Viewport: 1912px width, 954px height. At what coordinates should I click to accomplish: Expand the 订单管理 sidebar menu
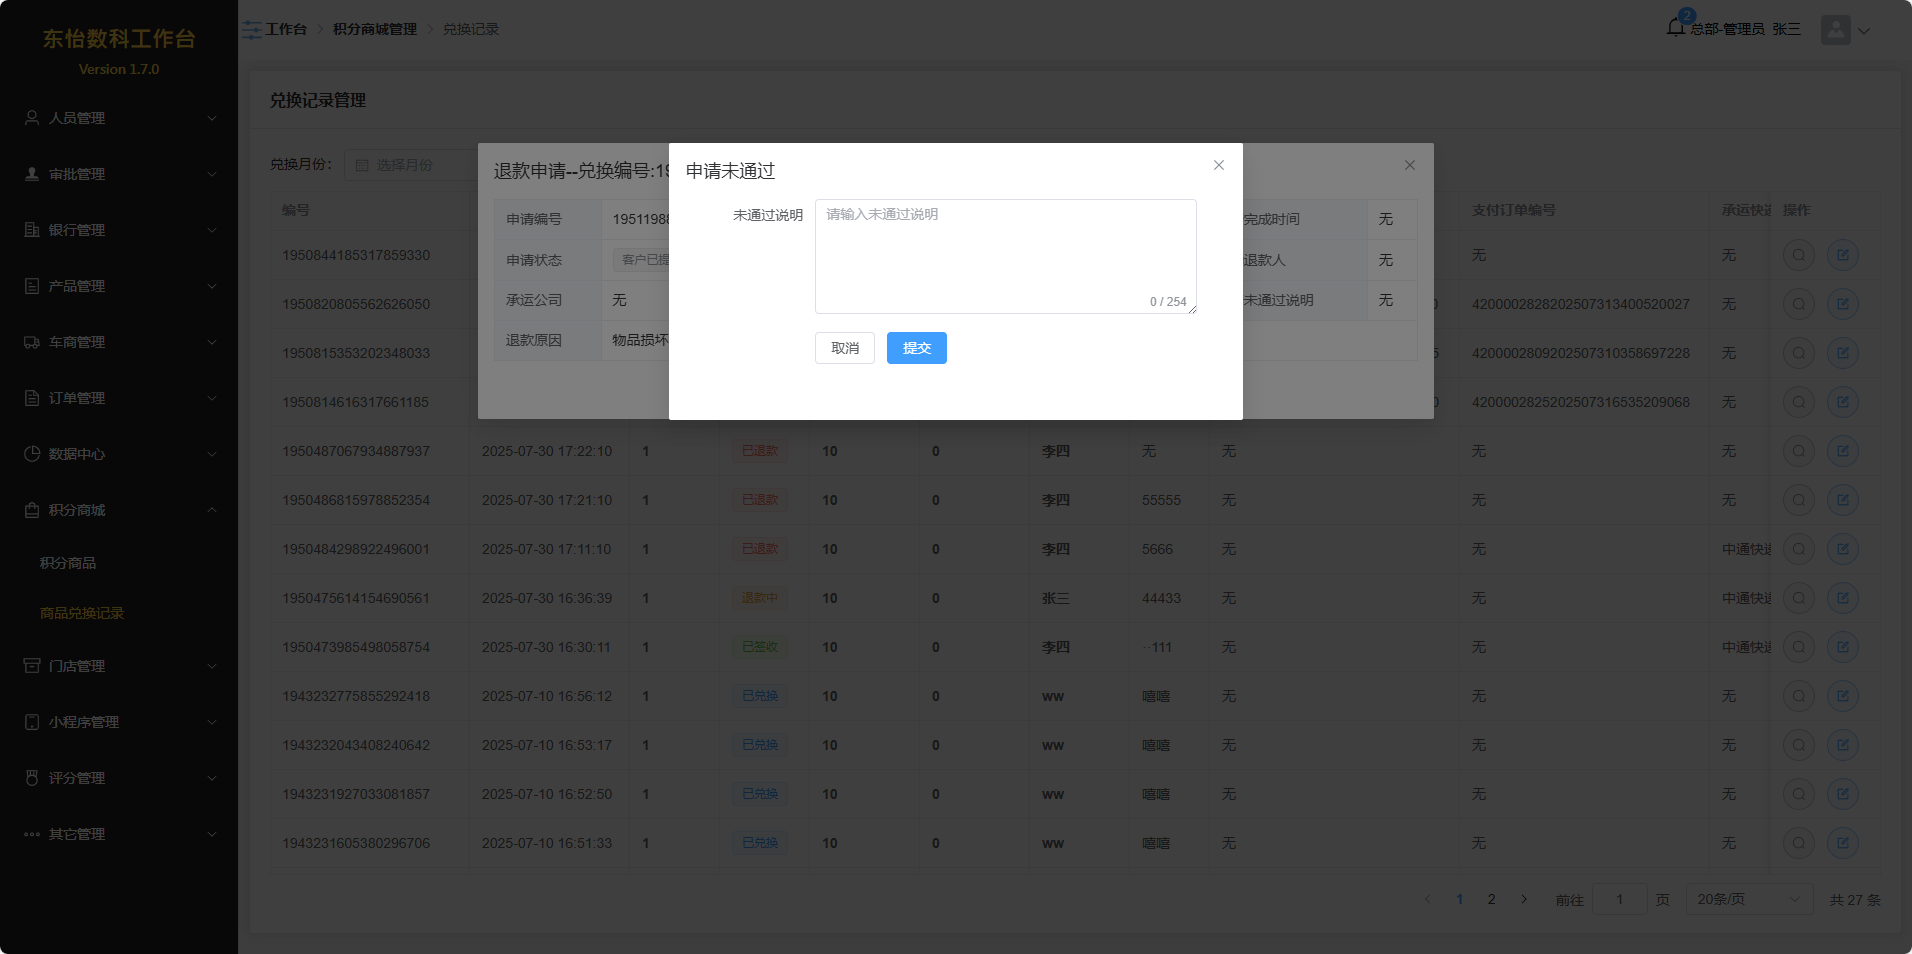point(119,398)
